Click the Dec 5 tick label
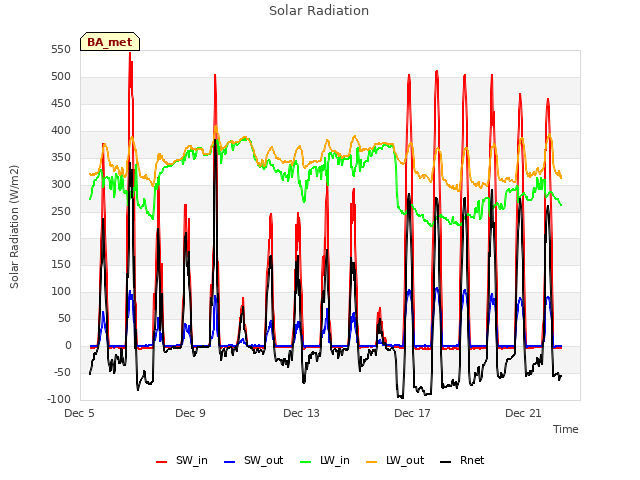This screenshot has width=640, height=480. pos(80,413)
